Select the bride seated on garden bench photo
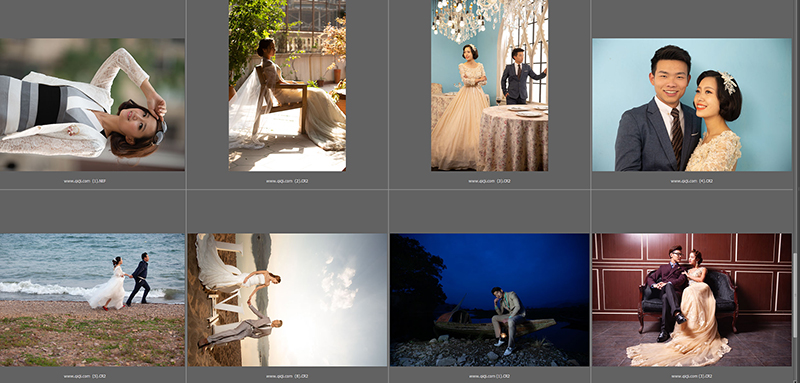800x383 pixels. 287,85
